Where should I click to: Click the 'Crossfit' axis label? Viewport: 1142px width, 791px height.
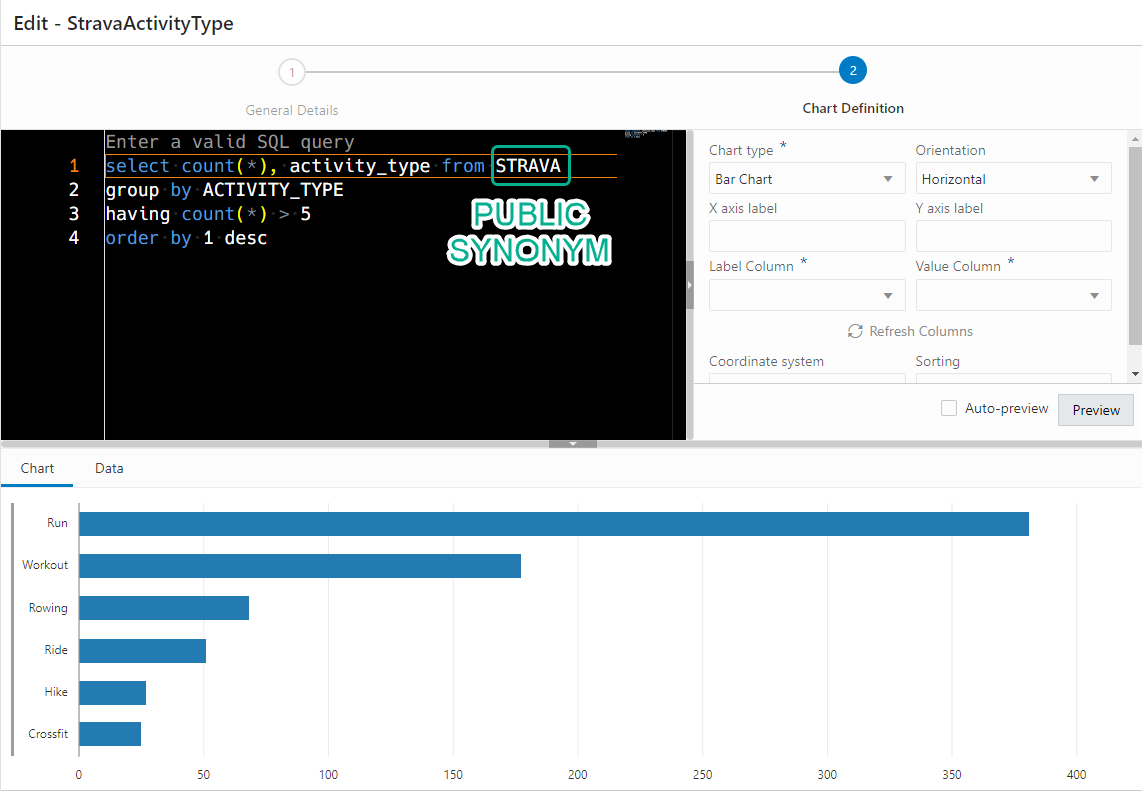48,734
